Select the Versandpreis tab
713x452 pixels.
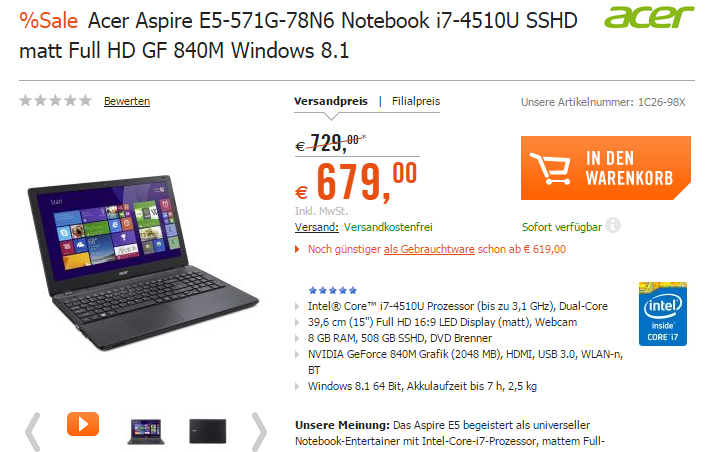[331, 101]
